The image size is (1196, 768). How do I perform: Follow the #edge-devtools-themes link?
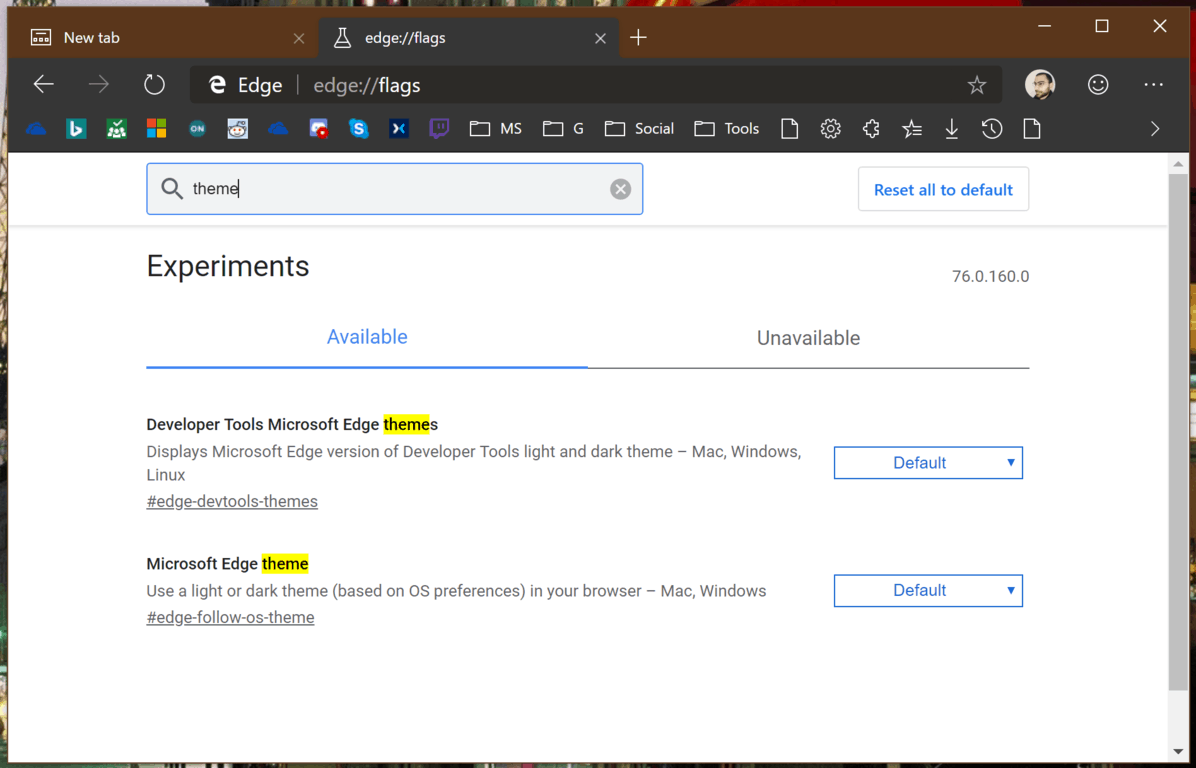click(232, 502)
